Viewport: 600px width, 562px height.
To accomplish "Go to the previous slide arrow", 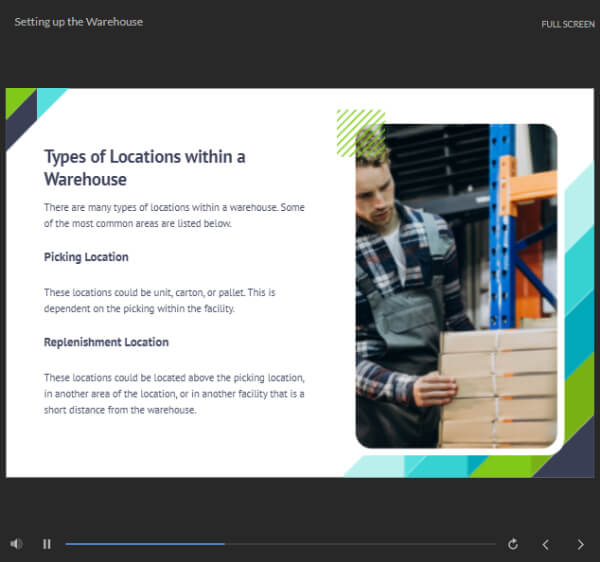I will (x=545, y=544).
